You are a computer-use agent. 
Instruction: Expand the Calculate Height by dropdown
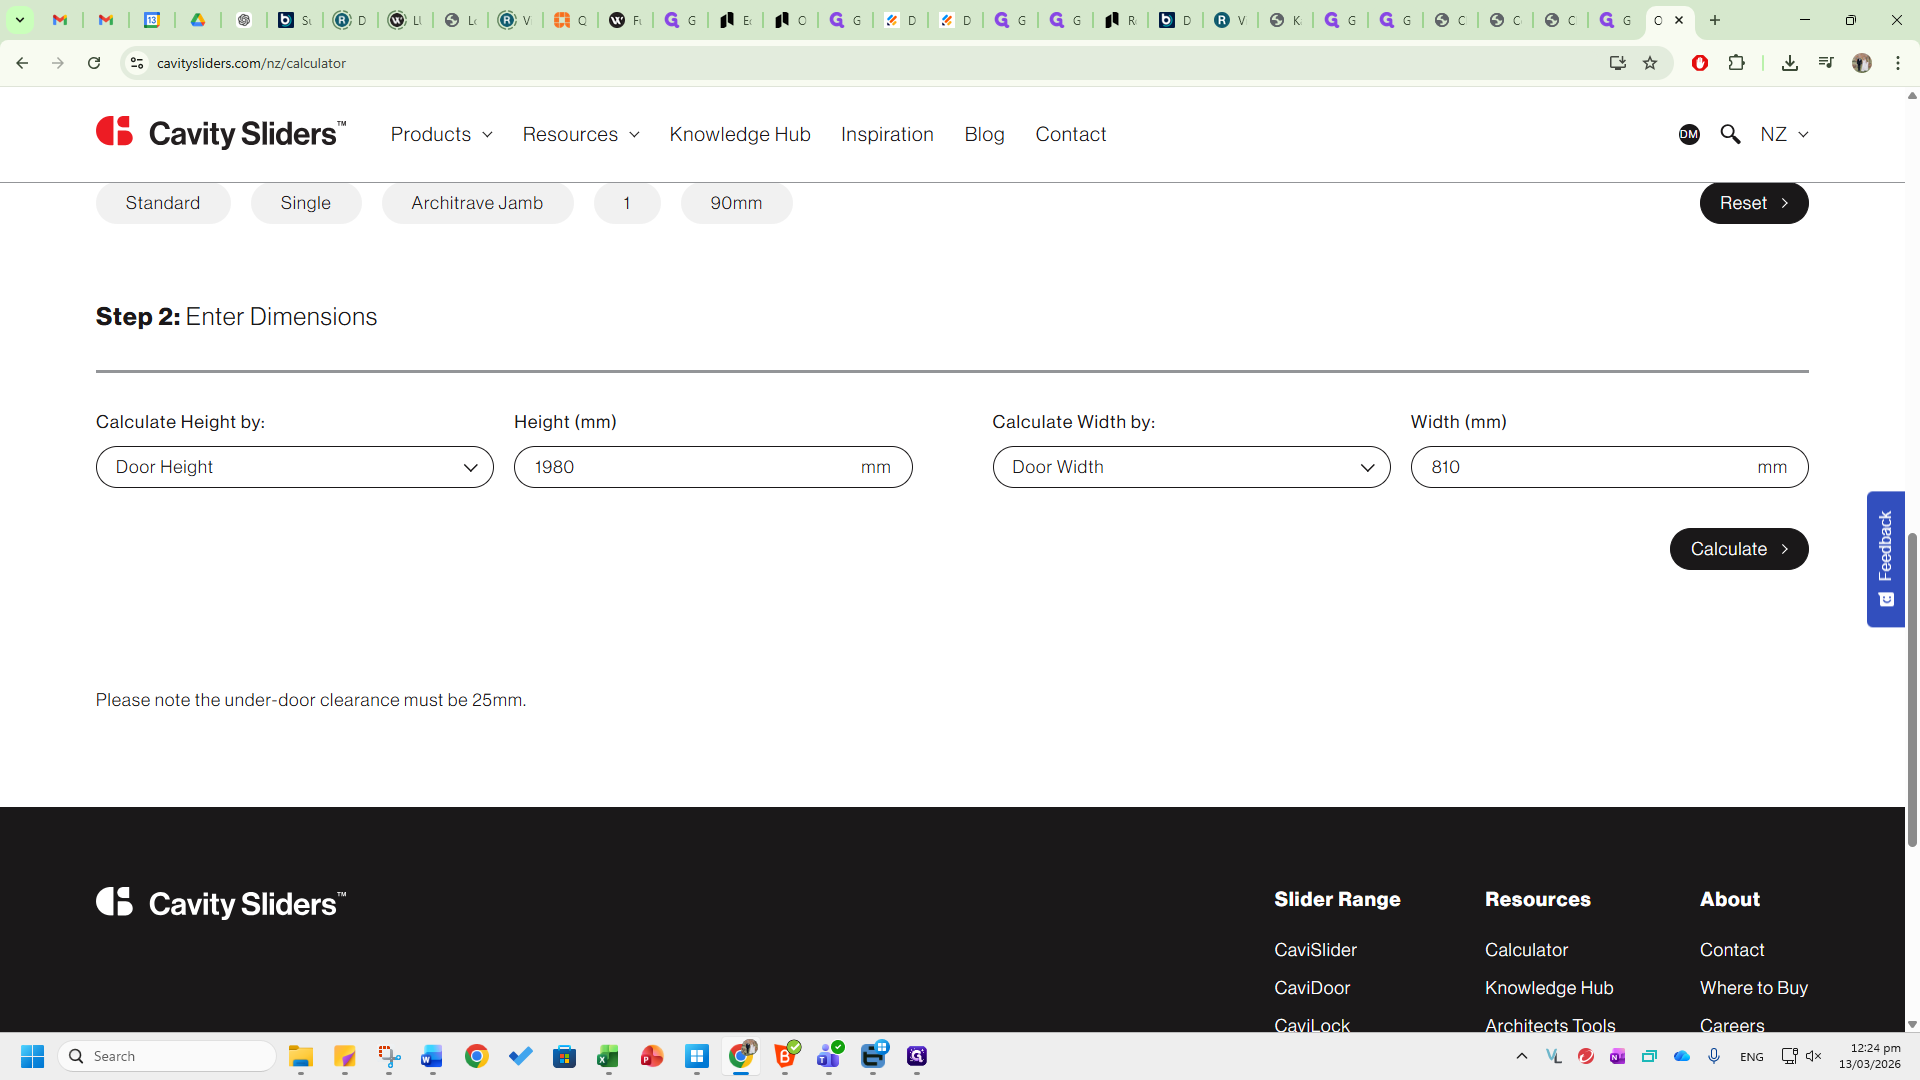click(x=295, y=467)
